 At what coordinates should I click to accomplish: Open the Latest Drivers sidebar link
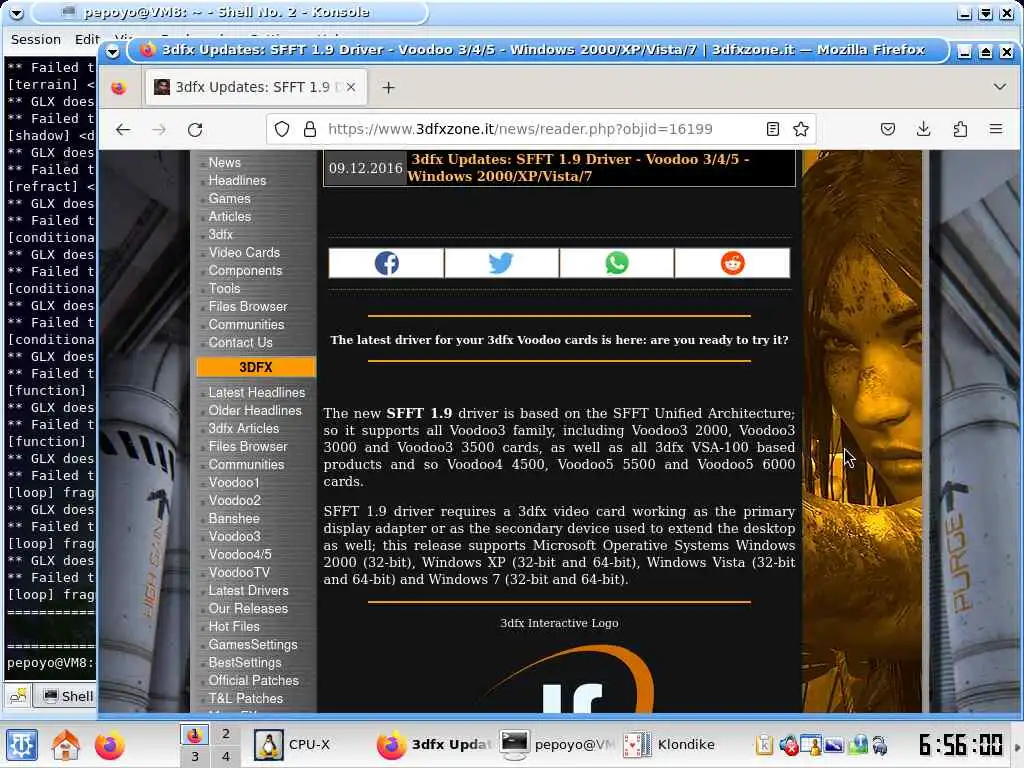click(248, 590)
